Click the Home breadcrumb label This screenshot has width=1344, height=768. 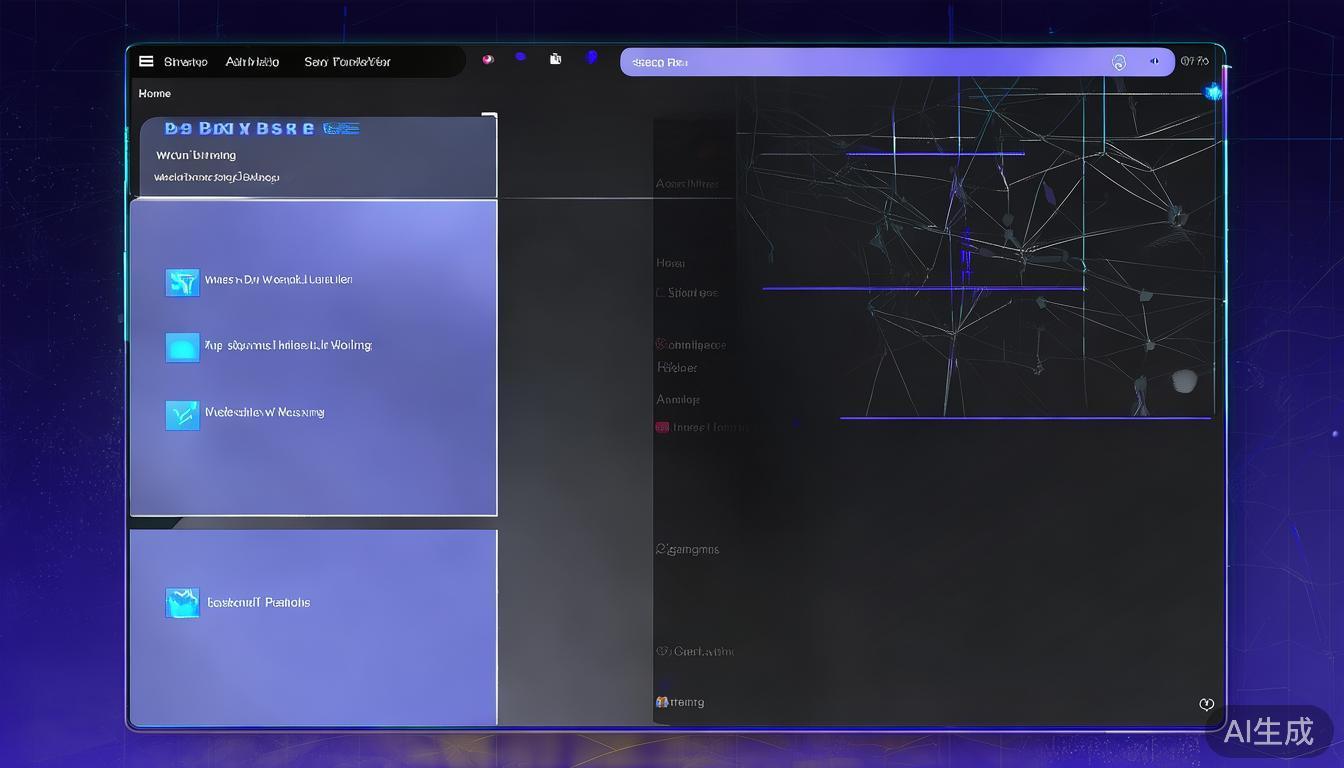coord(155,93)
